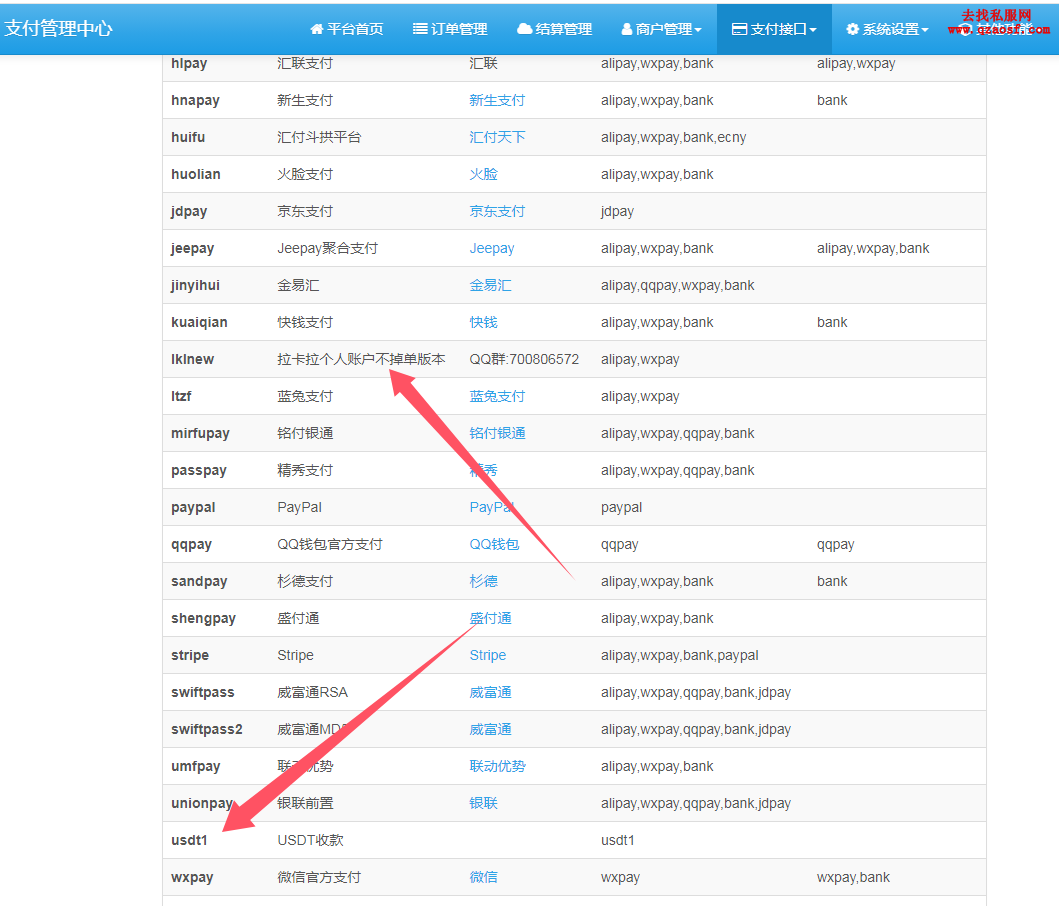Viewport: 1059px width, 906px height.
Task: Select the Jeepay聚合支付 description text
Action: pyautogui.click(x=328, y=249)
